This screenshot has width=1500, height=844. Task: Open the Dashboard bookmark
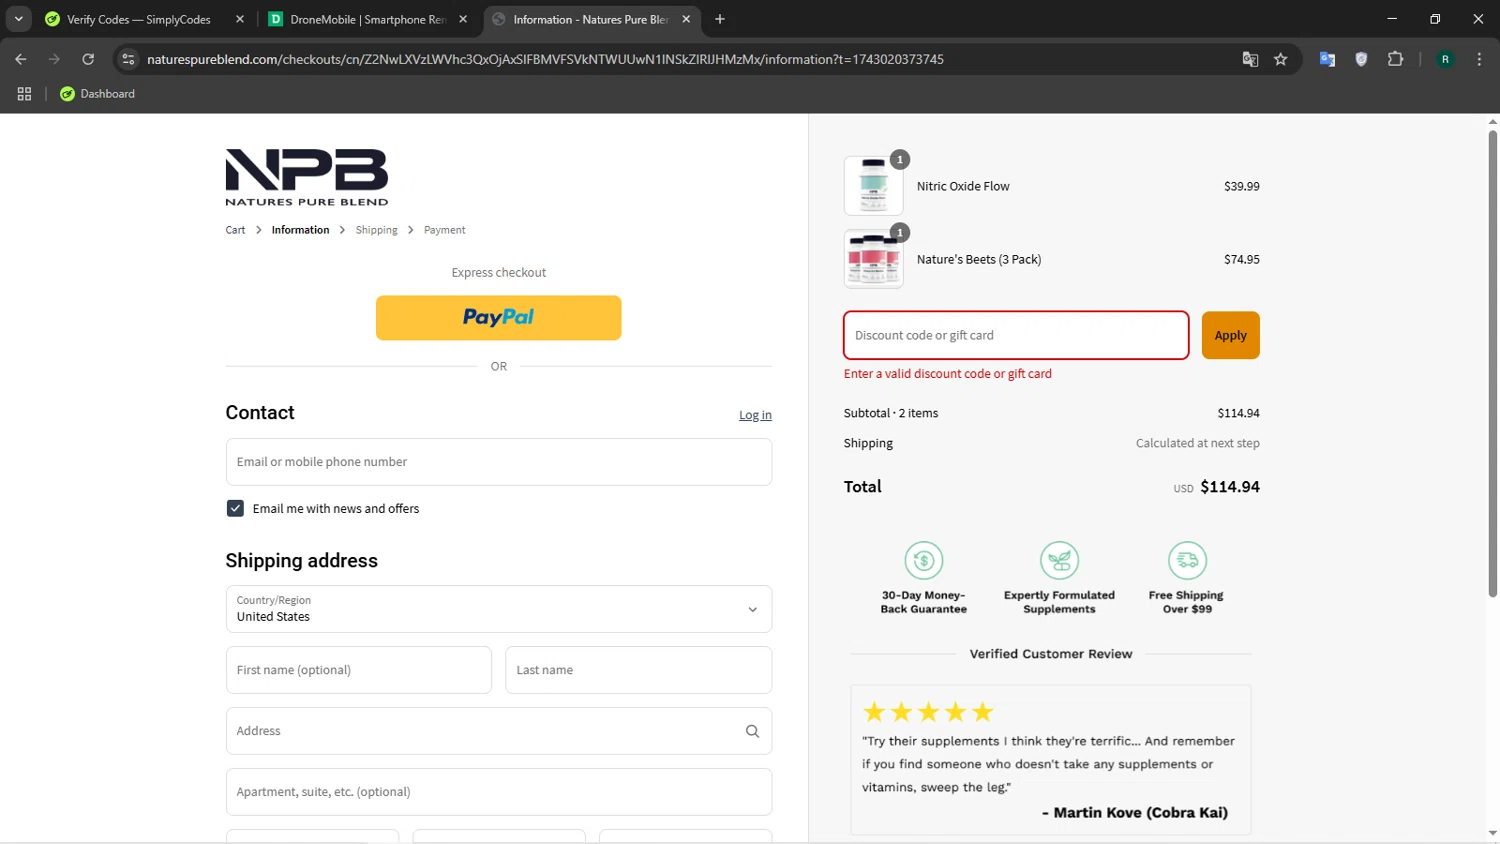pyautogui.click(x=97, y=94)
